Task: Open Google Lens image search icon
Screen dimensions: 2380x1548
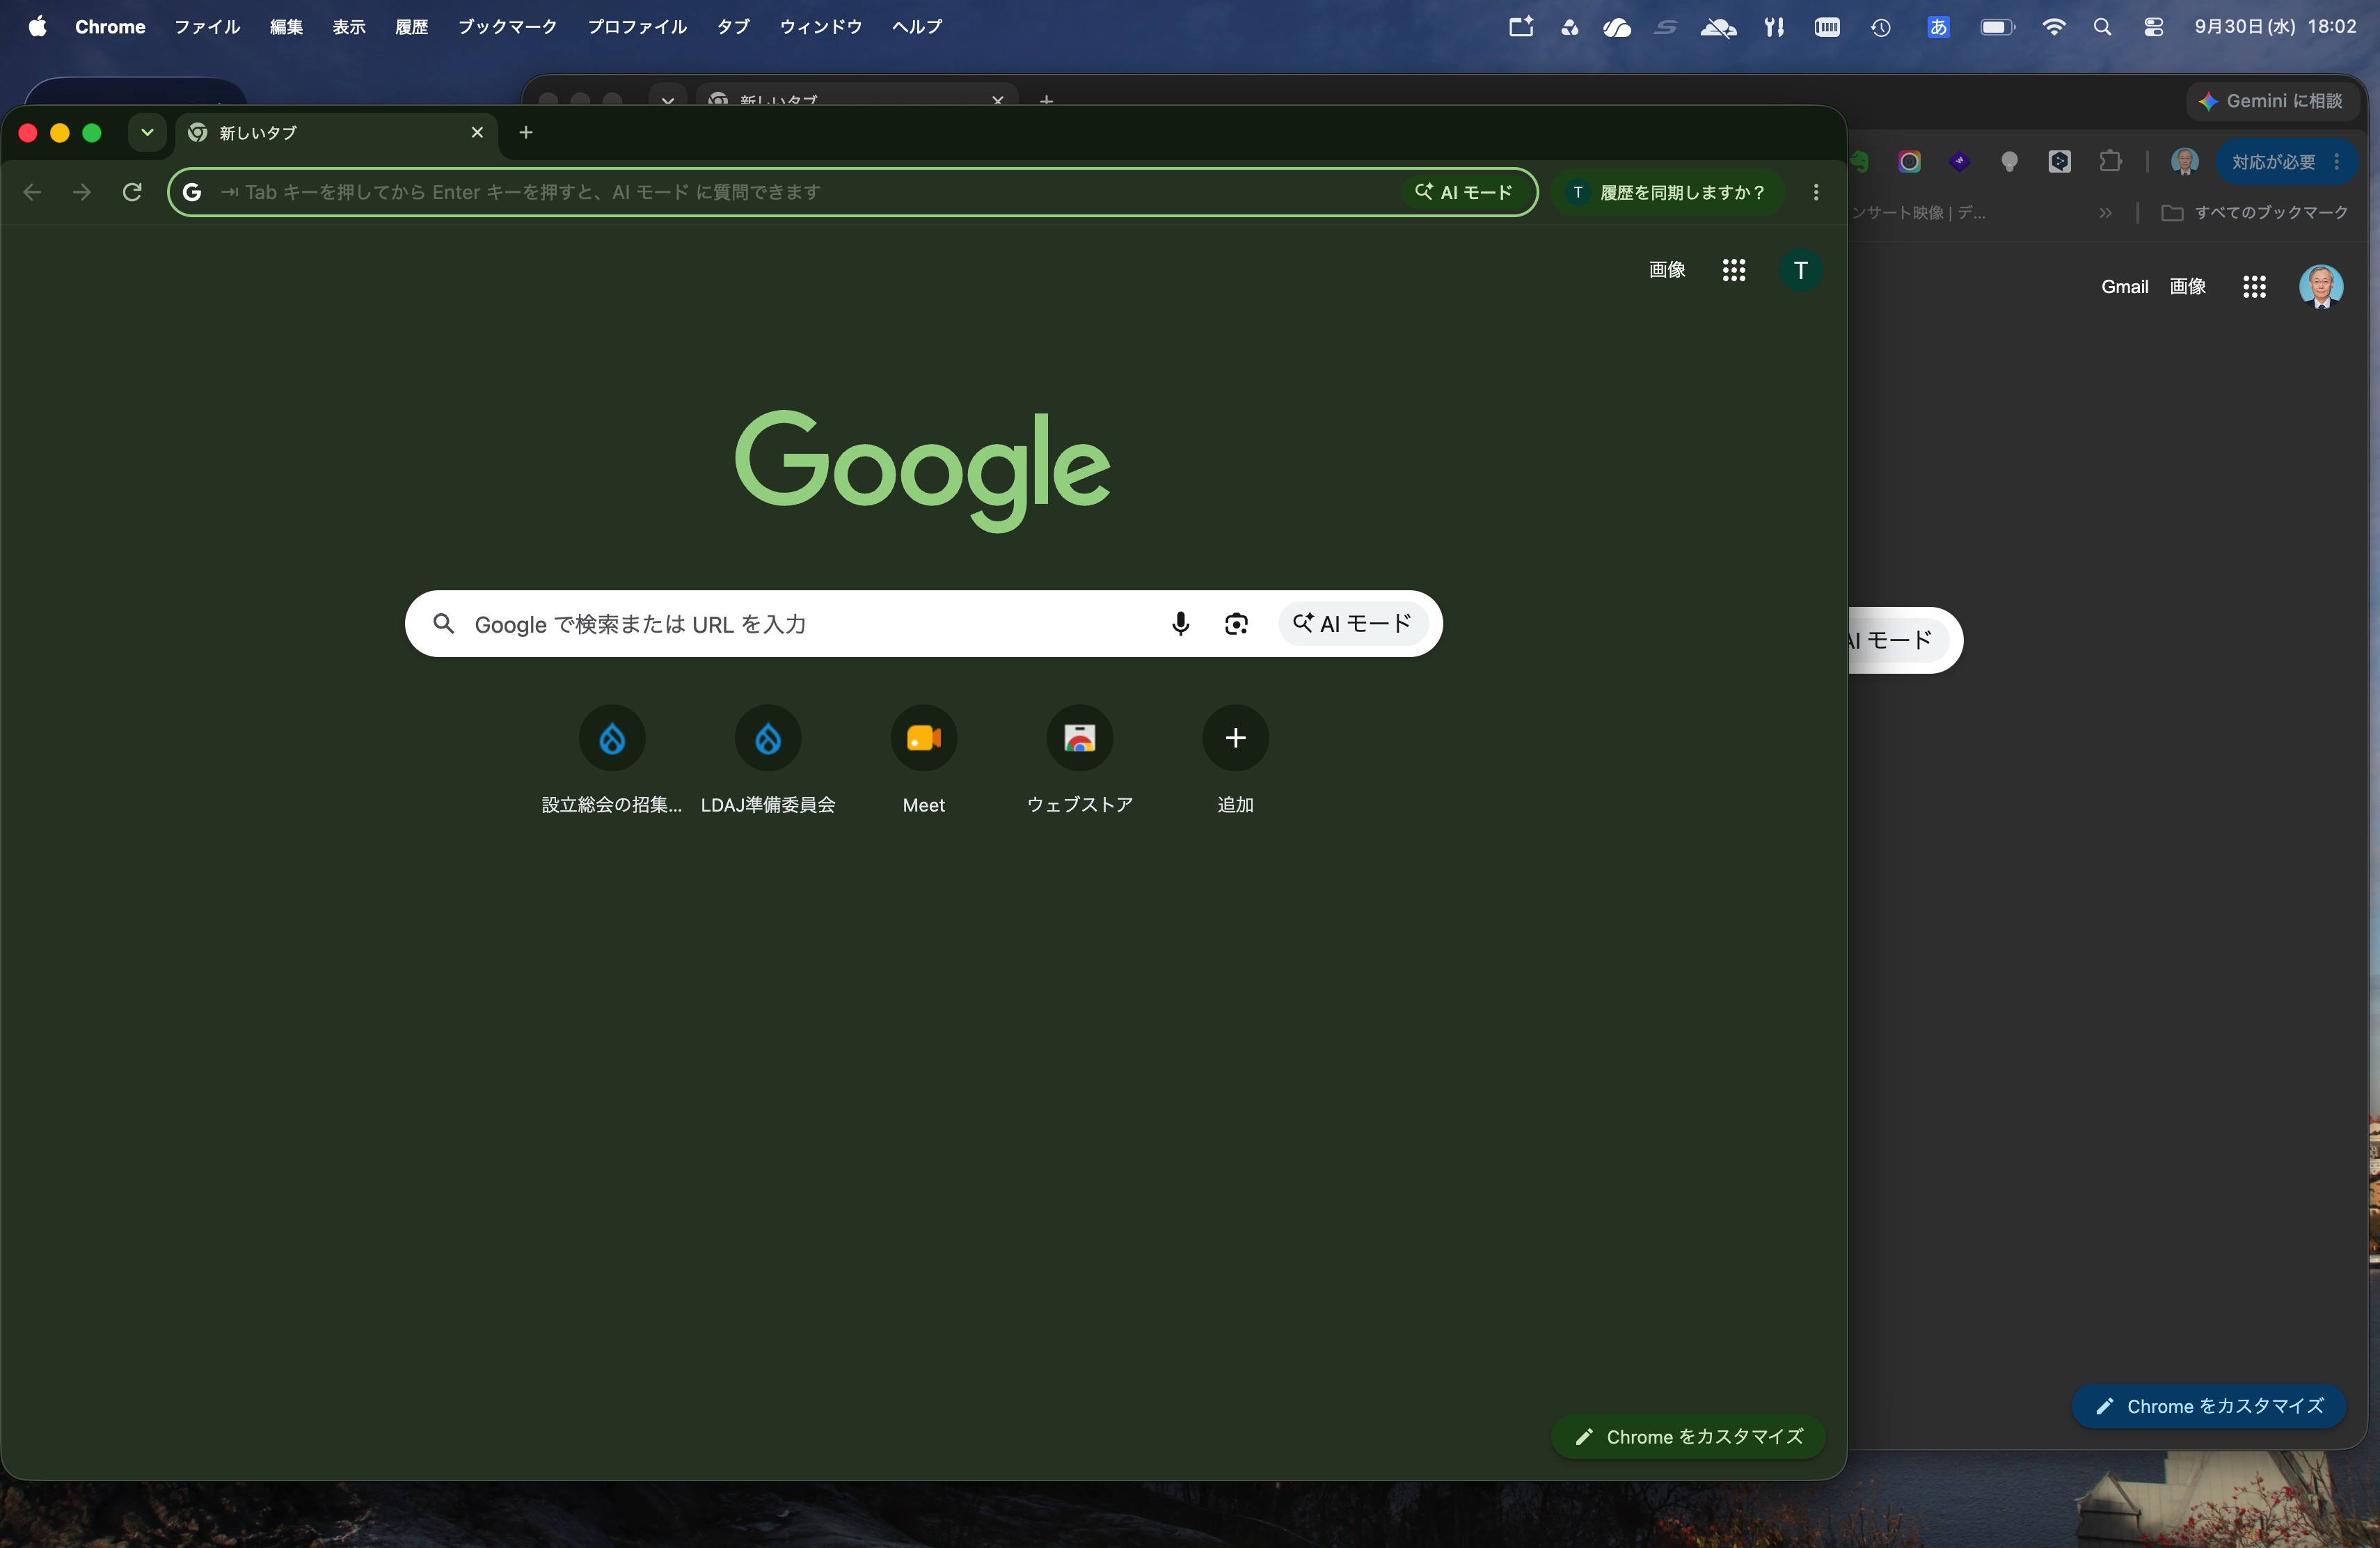Action: pos(1236,624)
